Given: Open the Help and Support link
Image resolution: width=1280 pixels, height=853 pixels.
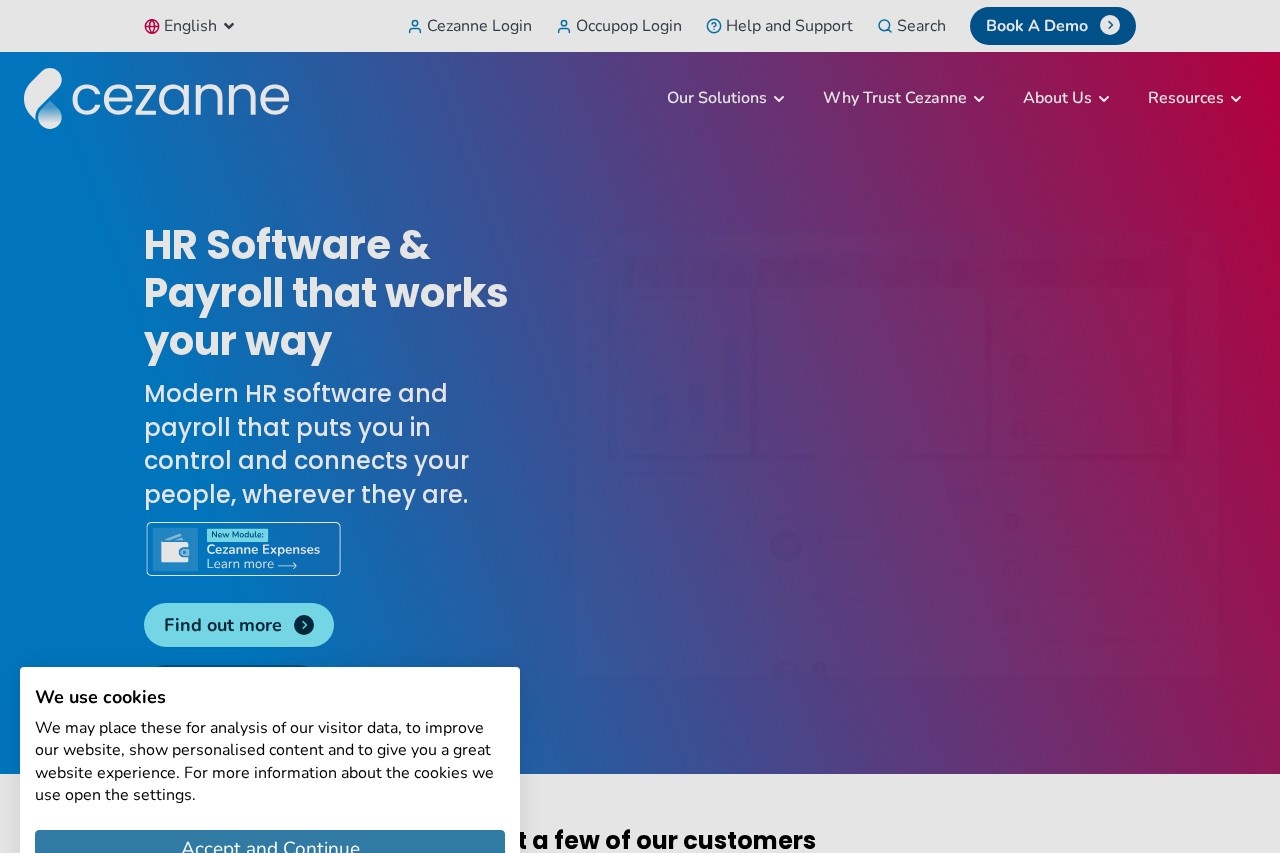Looking at the screenshot, I should coord(789,26).
